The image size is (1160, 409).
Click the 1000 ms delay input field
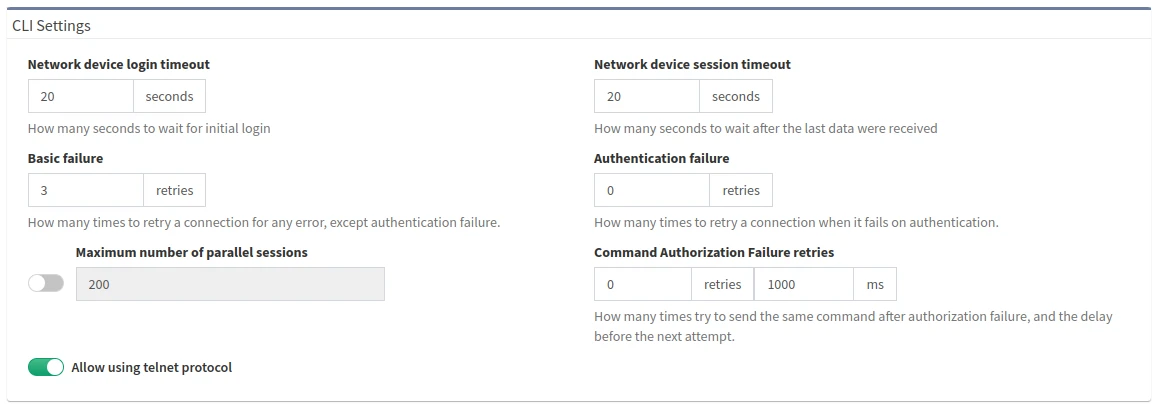click(803, 284)
